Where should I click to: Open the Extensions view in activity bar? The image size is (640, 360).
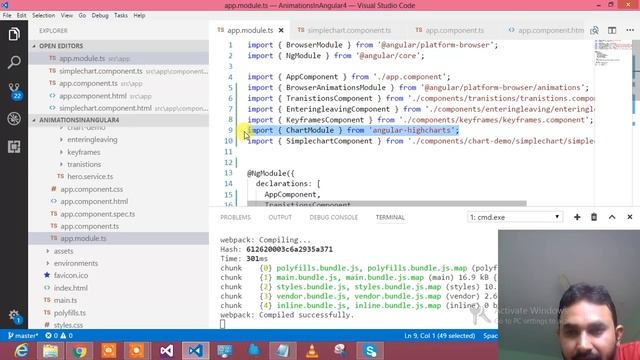(x=14, y=147)
